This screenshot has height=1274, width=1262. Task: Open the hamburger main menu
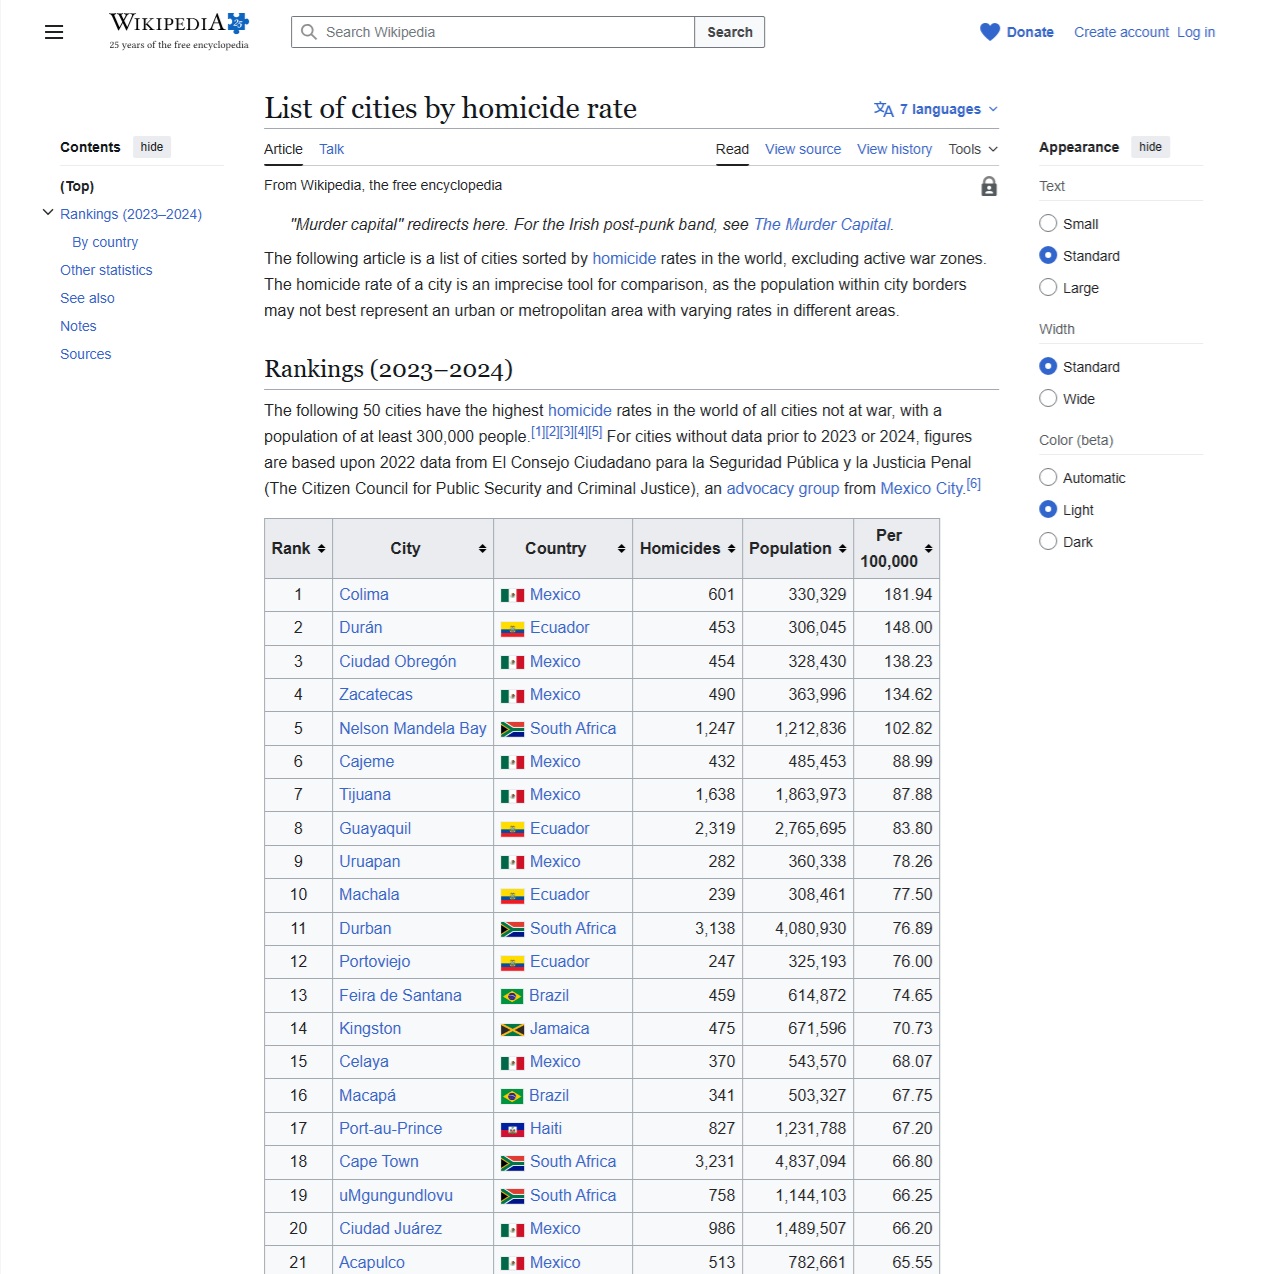(54, 32)
